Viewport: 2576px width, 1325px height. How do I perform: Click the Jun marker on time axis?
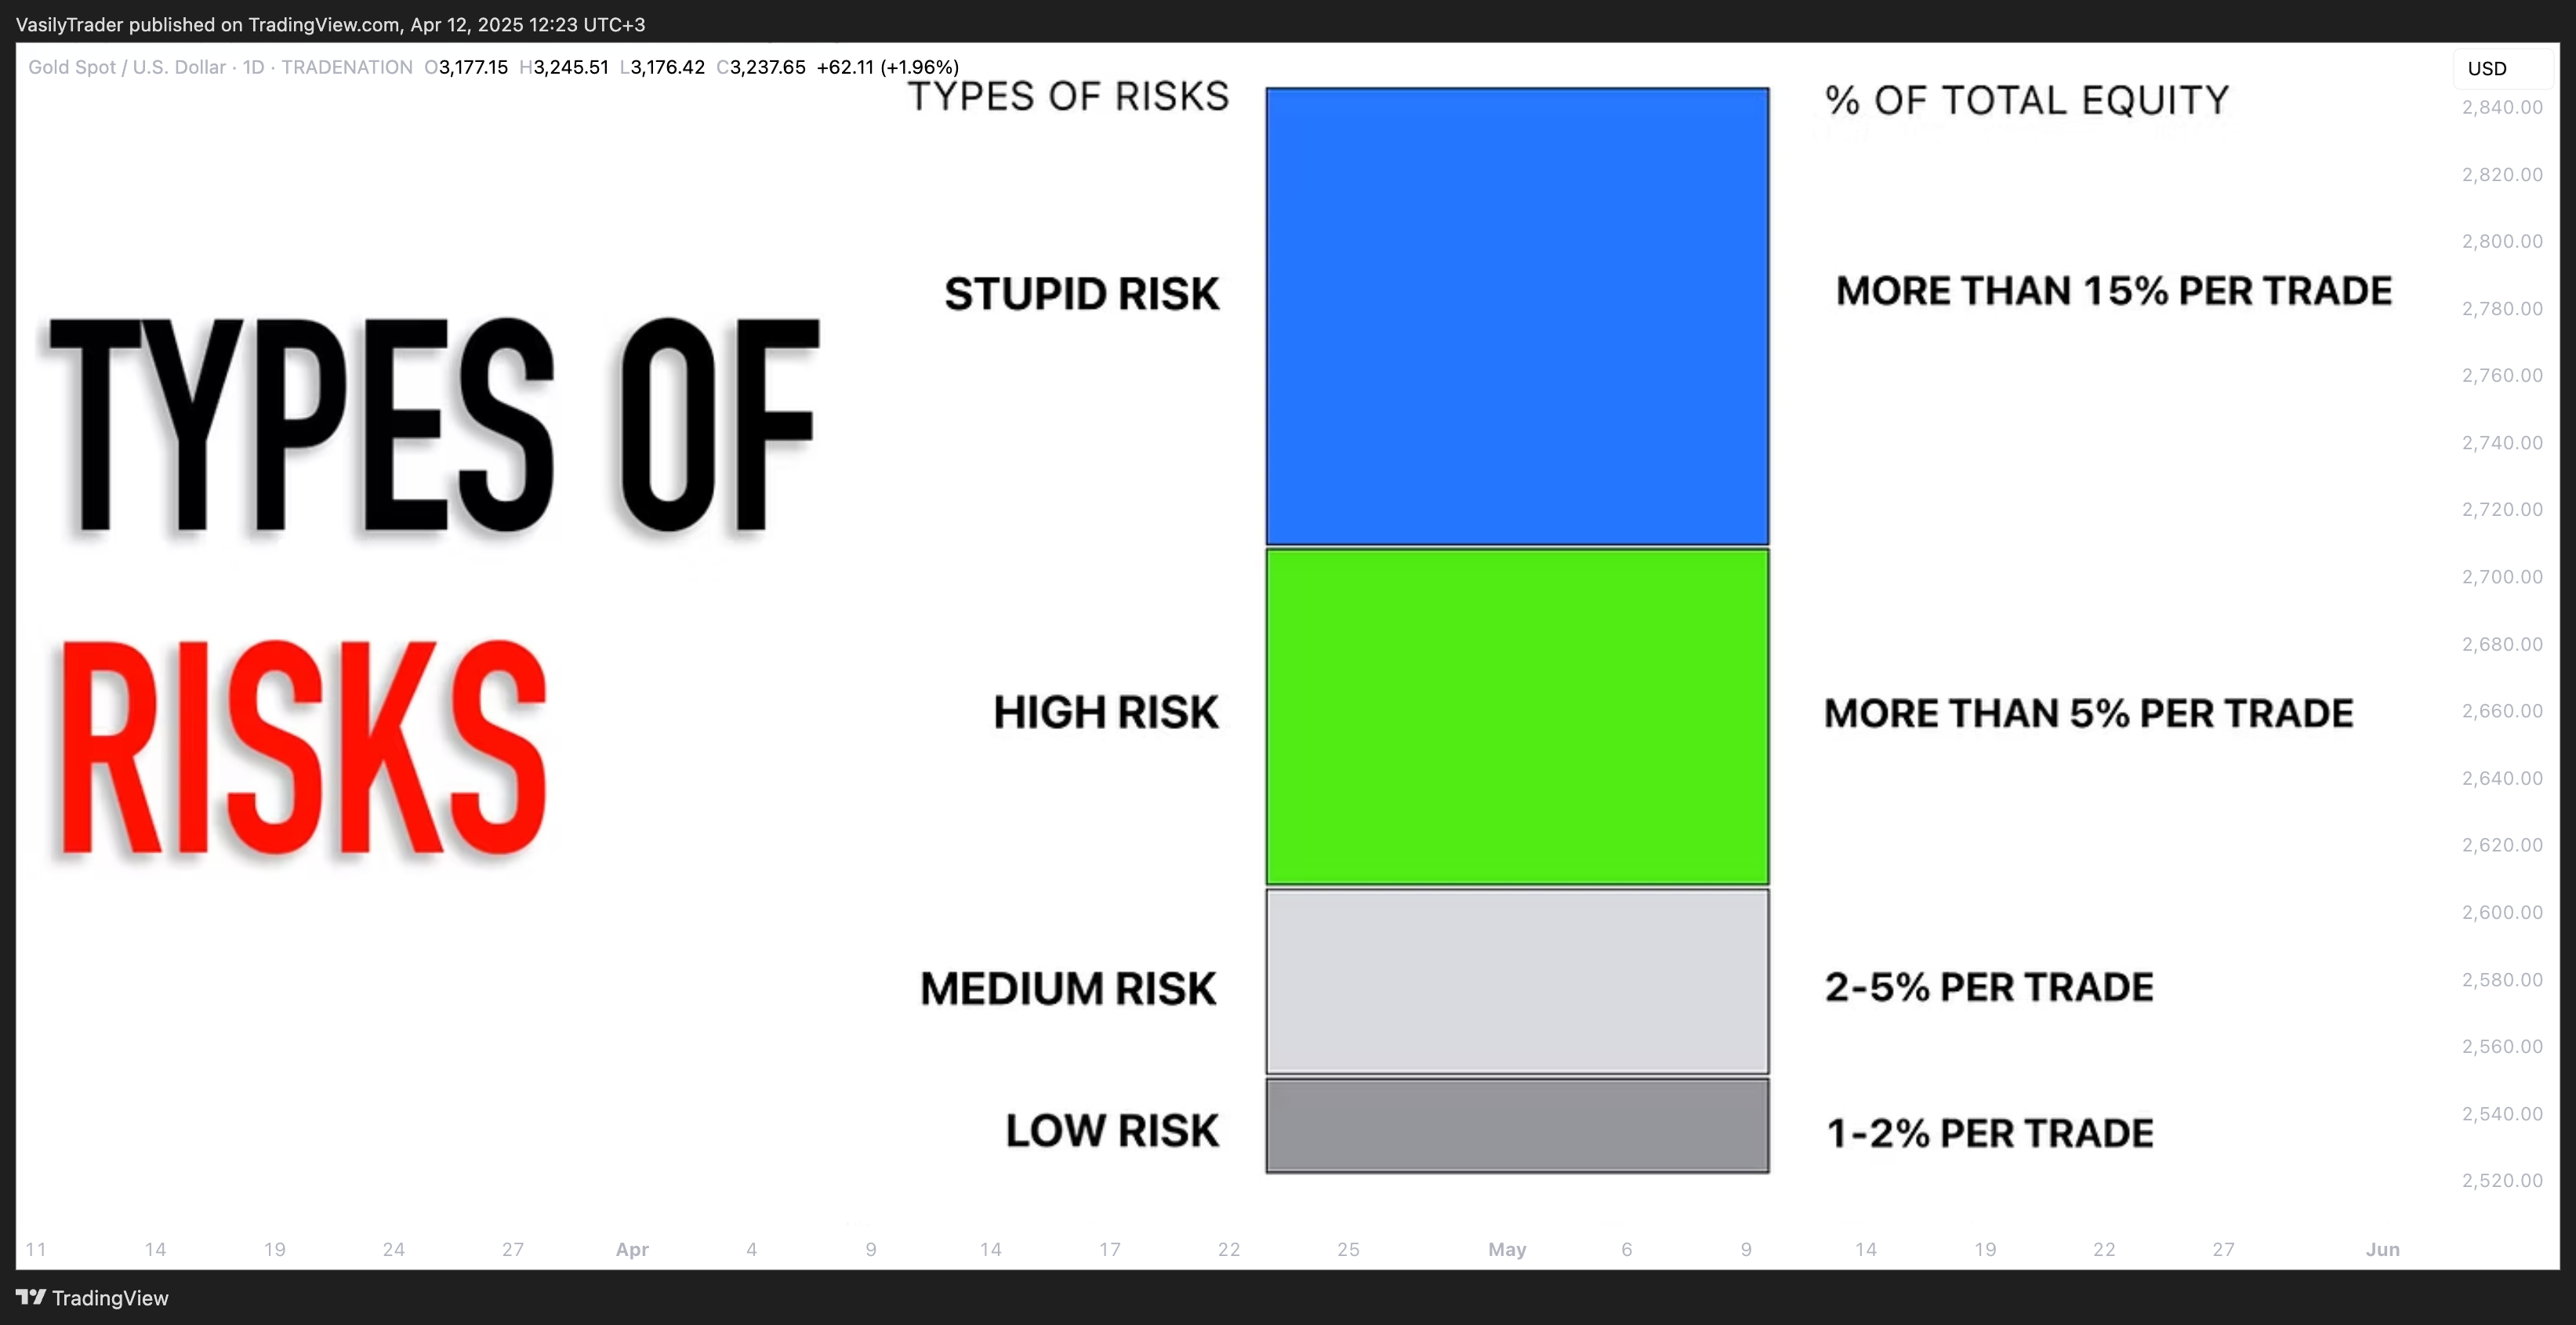(x=2382, y=1249)
